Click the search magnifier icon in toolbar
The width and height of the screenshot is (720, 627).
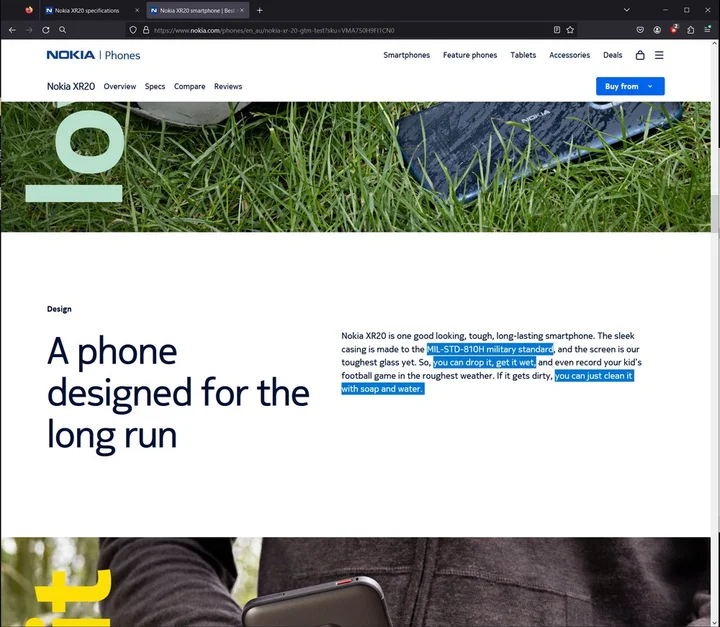[62, 30]
